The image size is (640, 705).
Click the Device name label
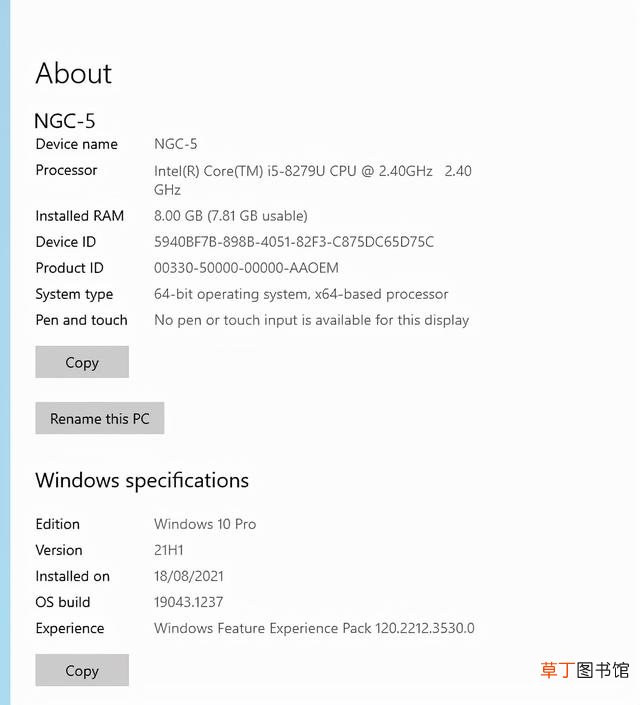click(x=76, y=144)
